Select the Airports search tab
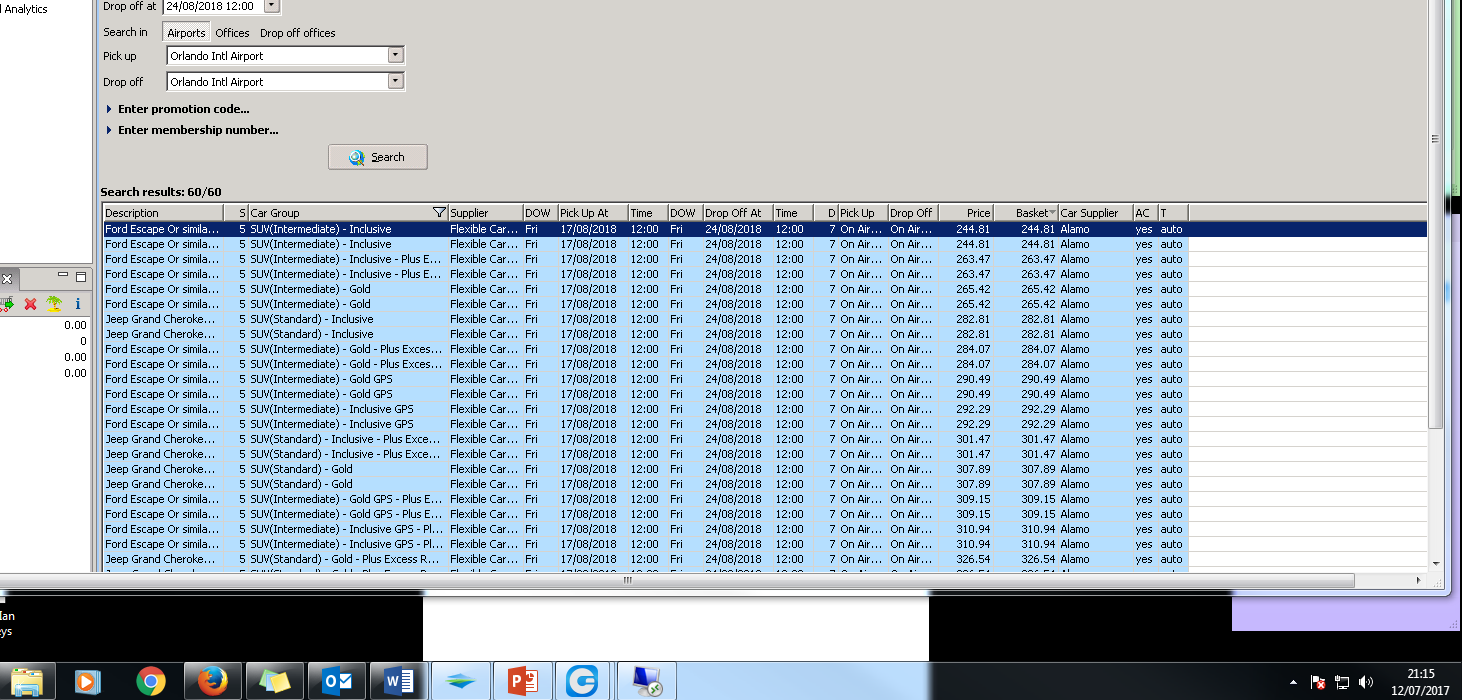The height and width of the screenshot is (700, 1462). [x=186, y=33]
